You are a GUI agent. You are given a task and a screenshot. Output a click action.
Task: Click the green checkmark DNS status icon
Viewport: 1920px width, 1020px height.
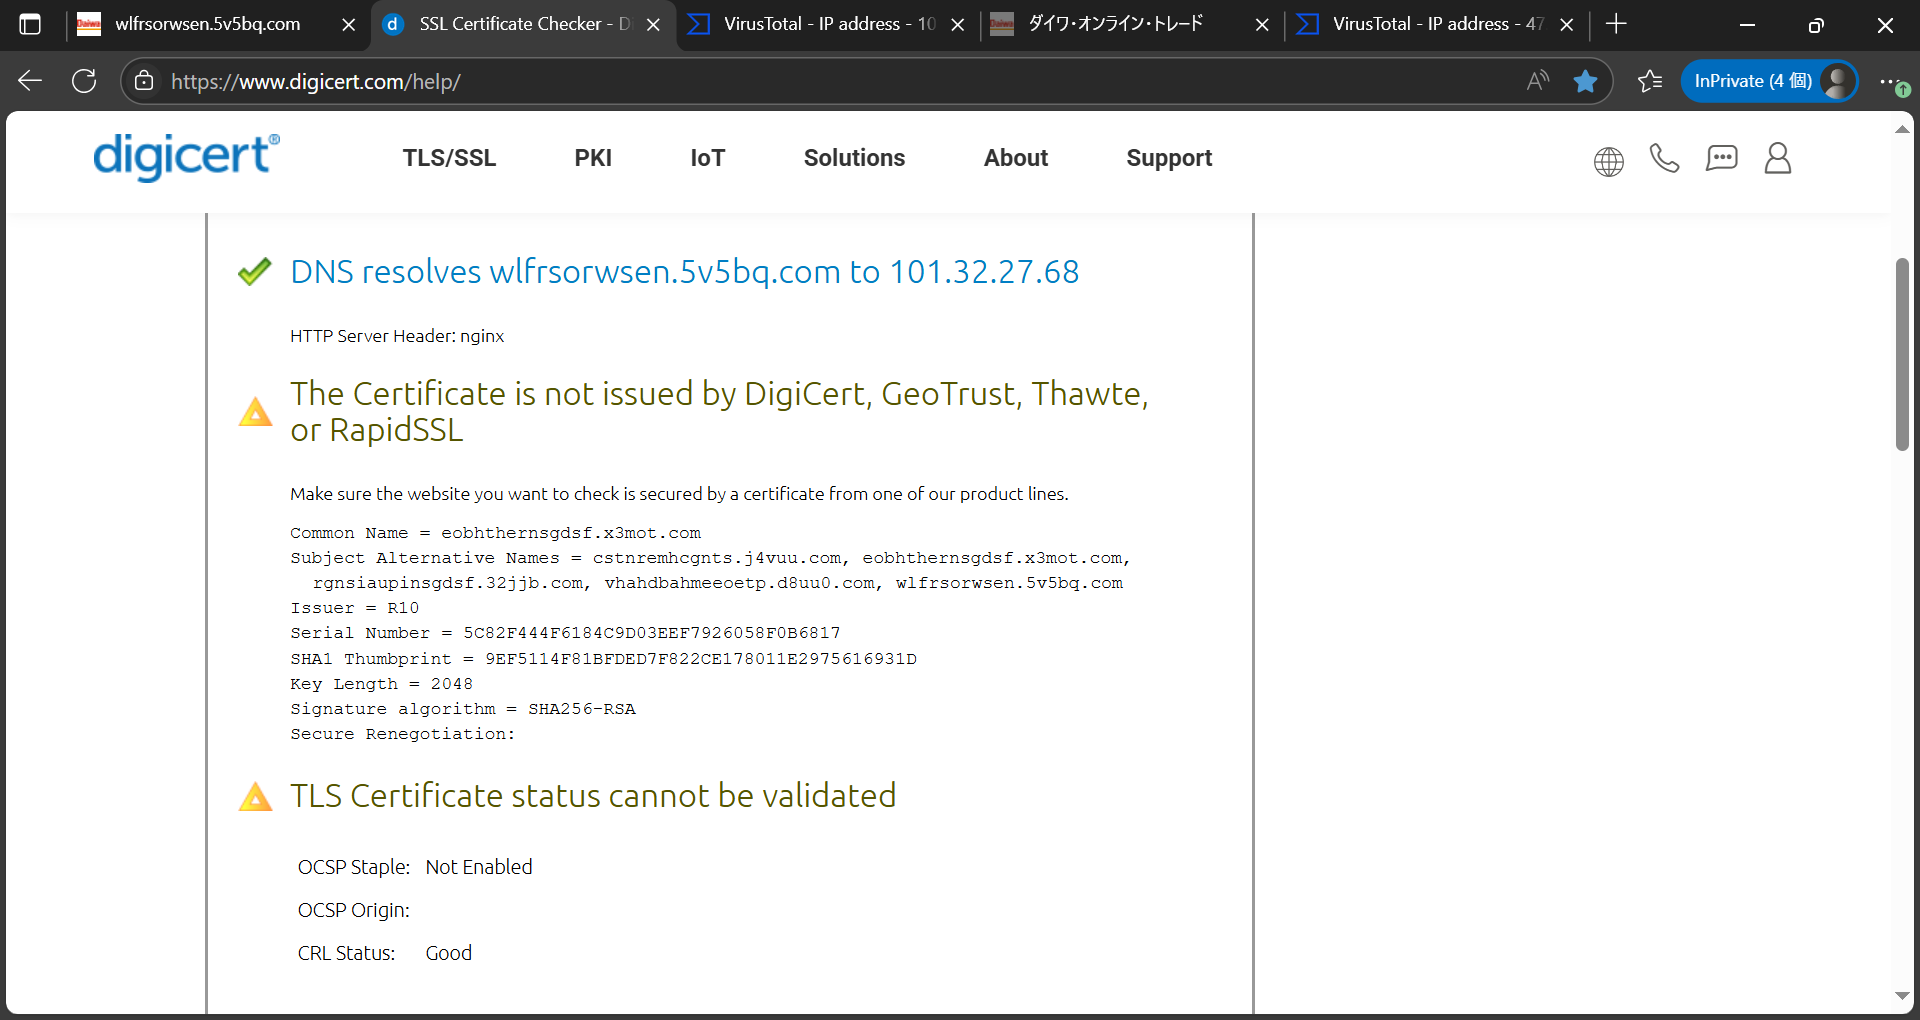pyautogui.click(x=255, y=271)
